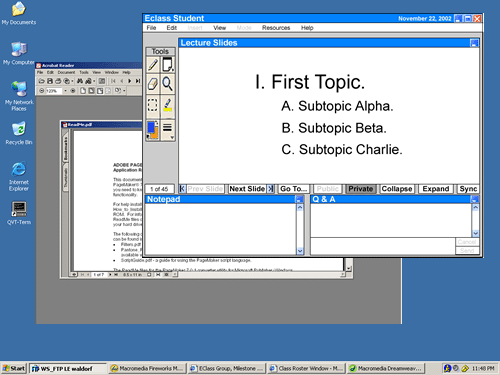Select the Internet Explorer desktop icon
This screenshot has width=500, height=375.
(x=19, y=177)
